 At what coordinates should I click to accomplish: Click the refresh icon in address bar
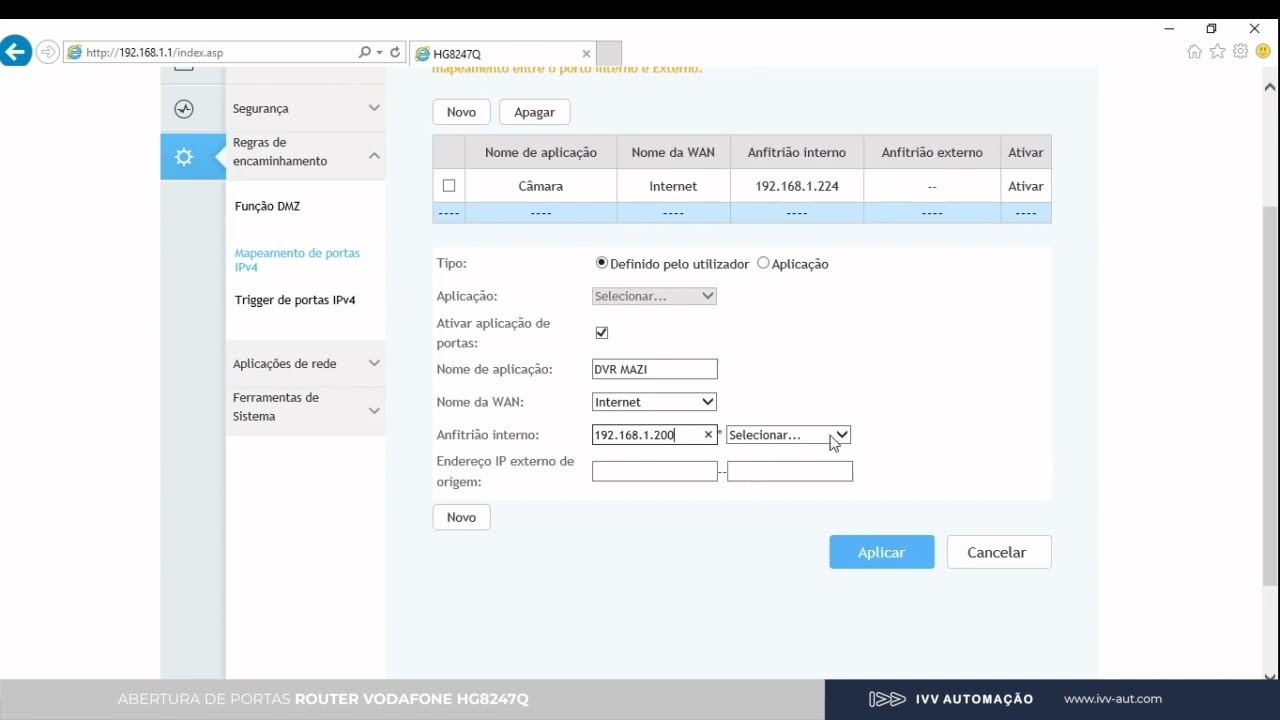coord(395,52)
